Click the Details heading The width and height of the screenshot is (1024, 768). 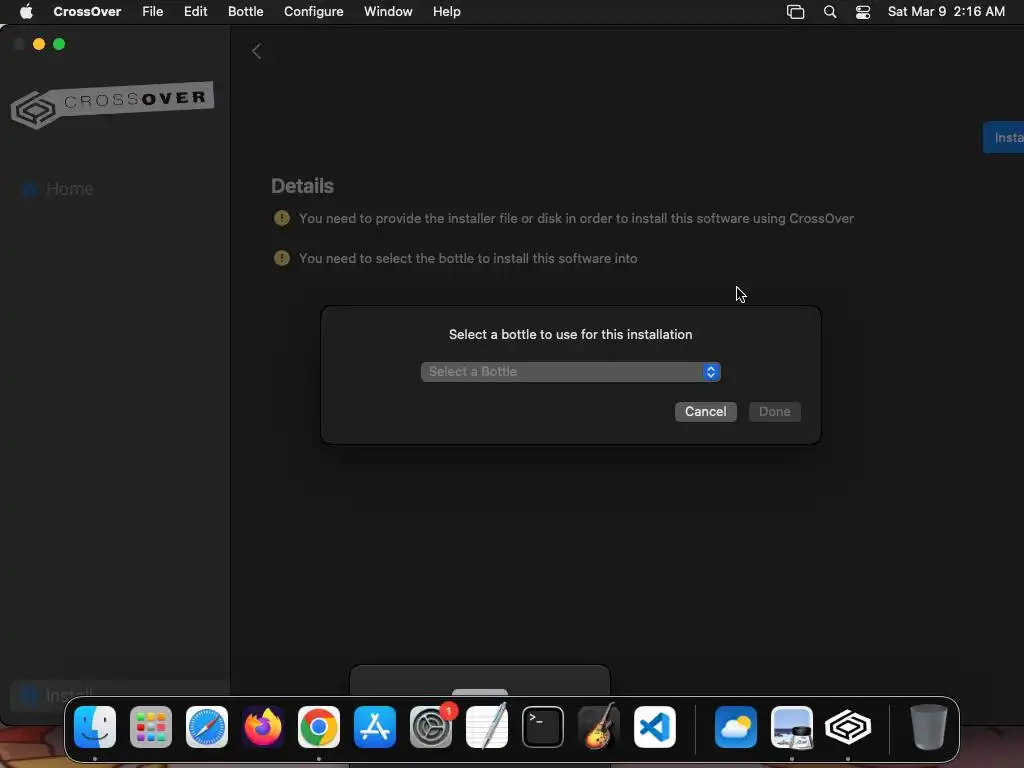tap(302, 186)
